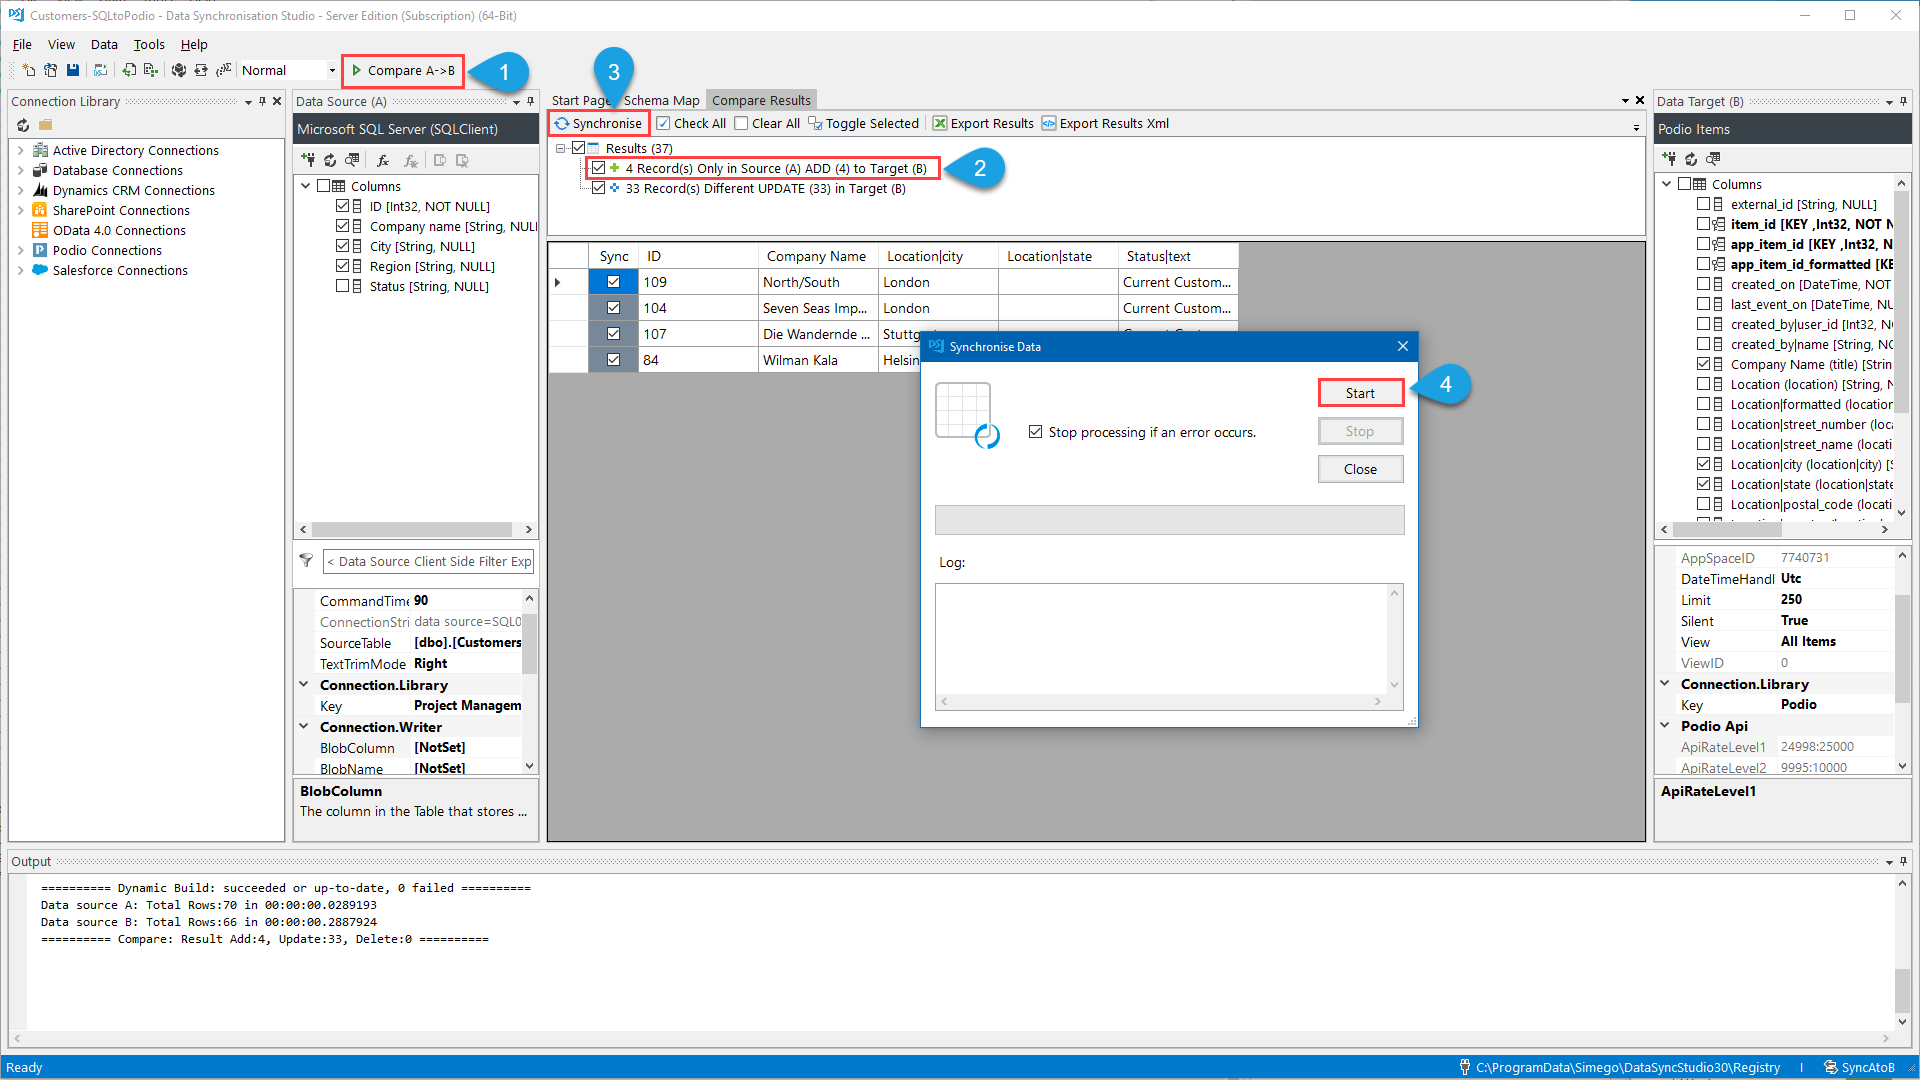Click the Open Project toolbar icon

coord(50,70)
